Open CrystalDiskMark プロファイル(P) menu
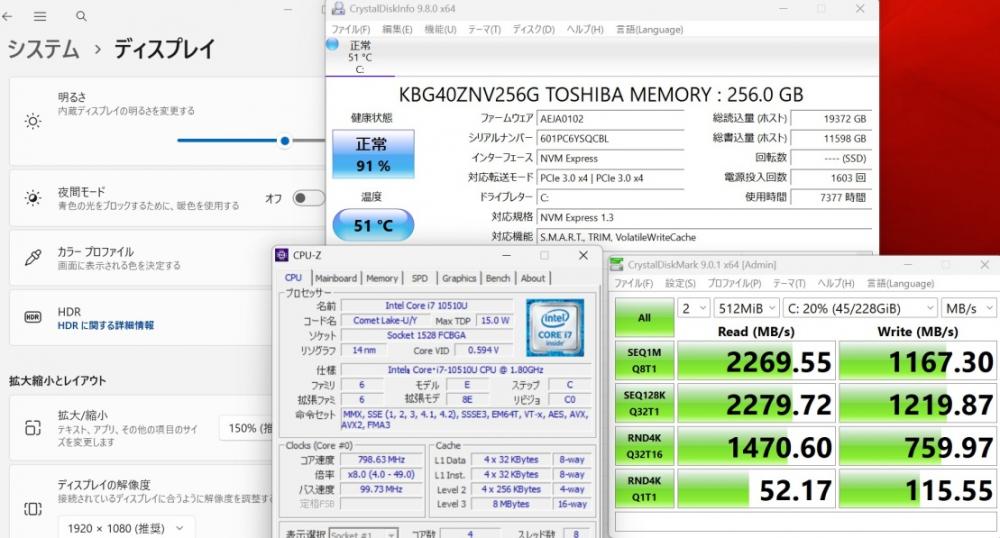 coord(733,283)
